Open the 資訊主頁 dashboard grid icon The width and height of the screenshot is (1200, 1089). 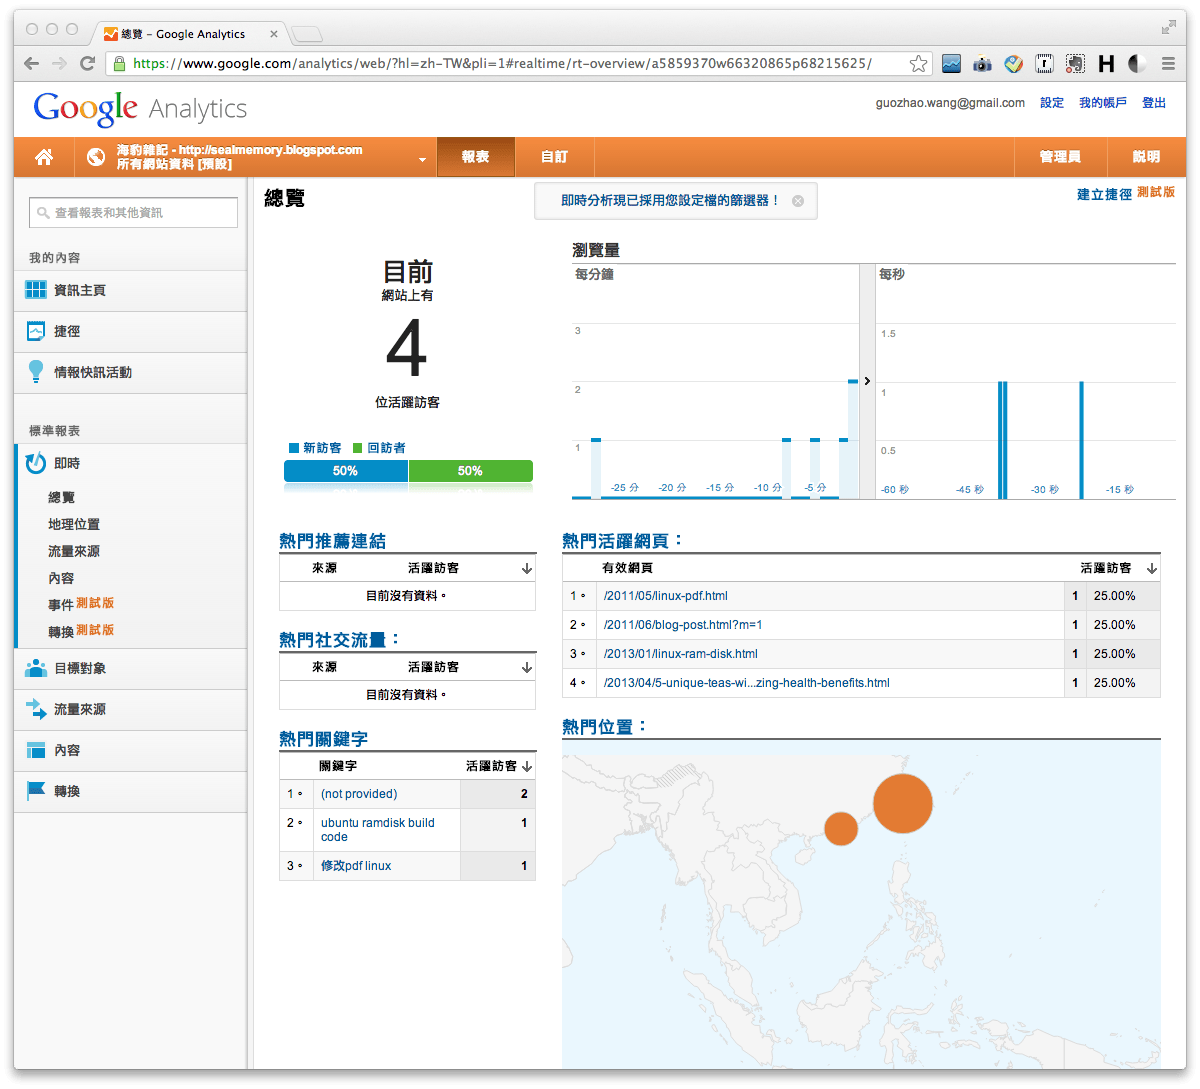click(37, 291)
